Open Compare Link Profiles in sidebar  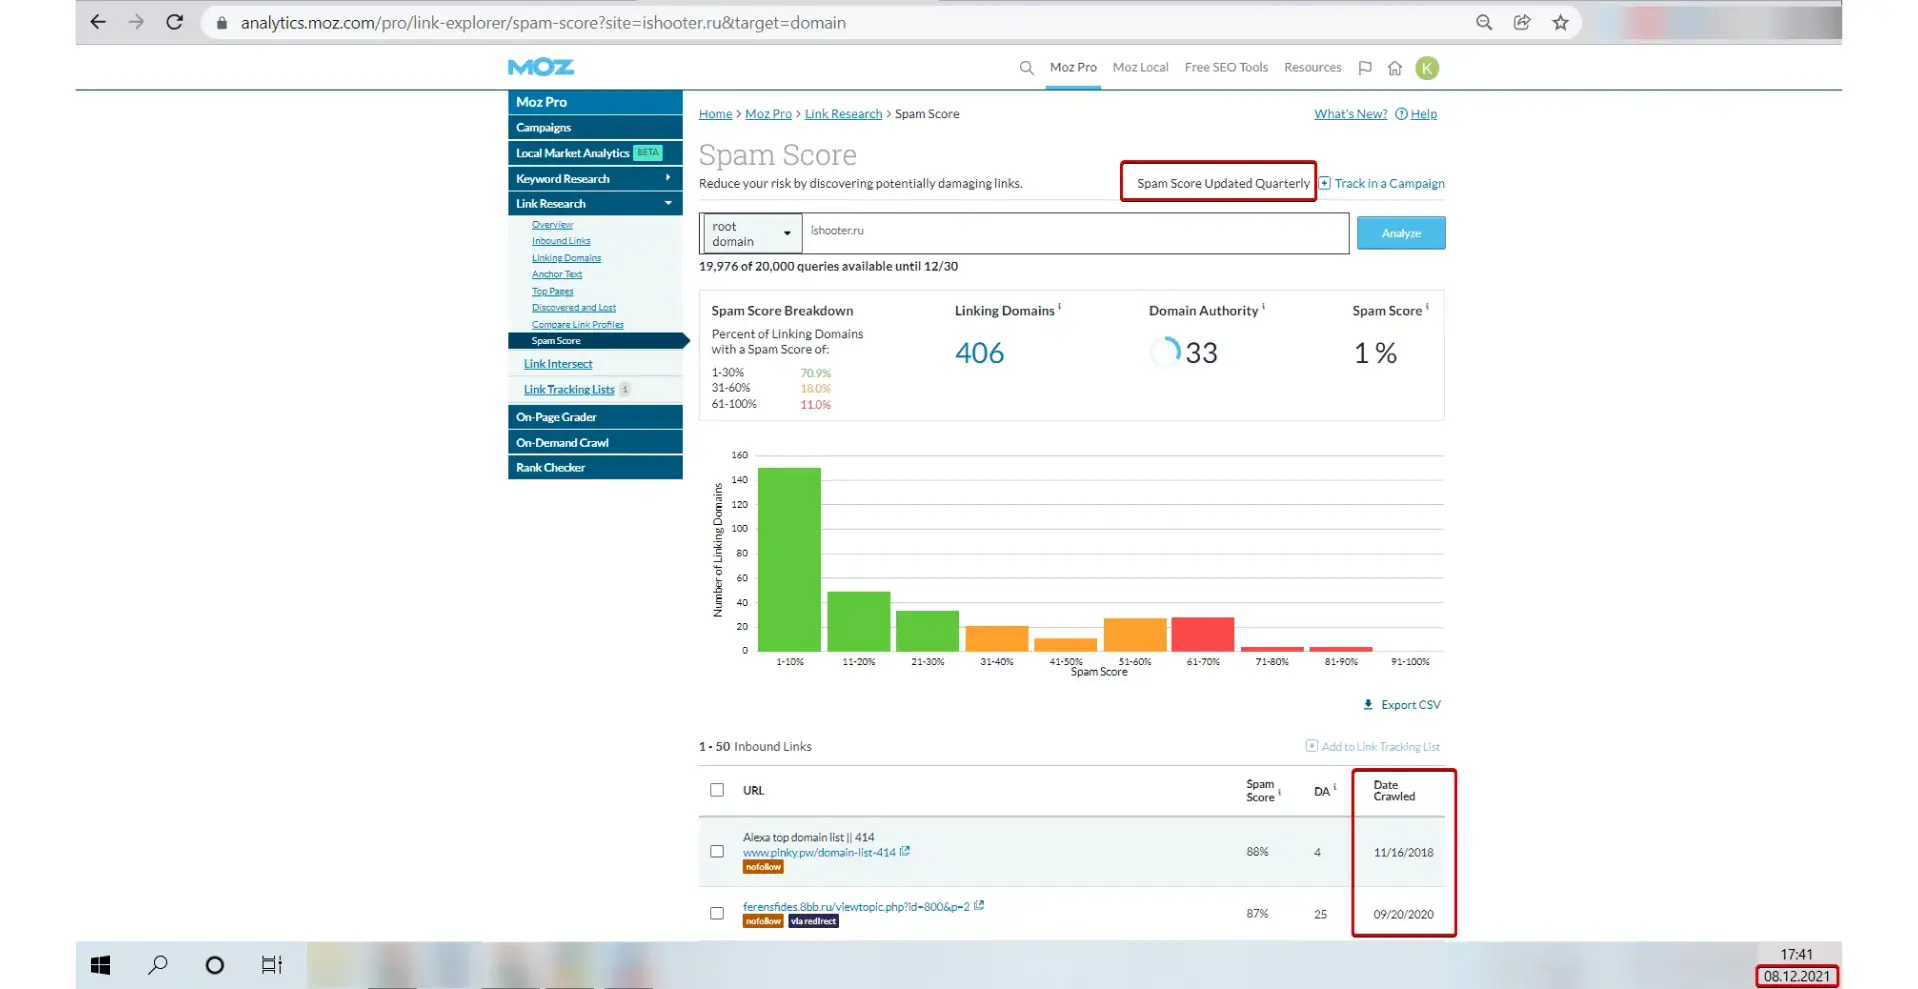click(x=578, y=324)
